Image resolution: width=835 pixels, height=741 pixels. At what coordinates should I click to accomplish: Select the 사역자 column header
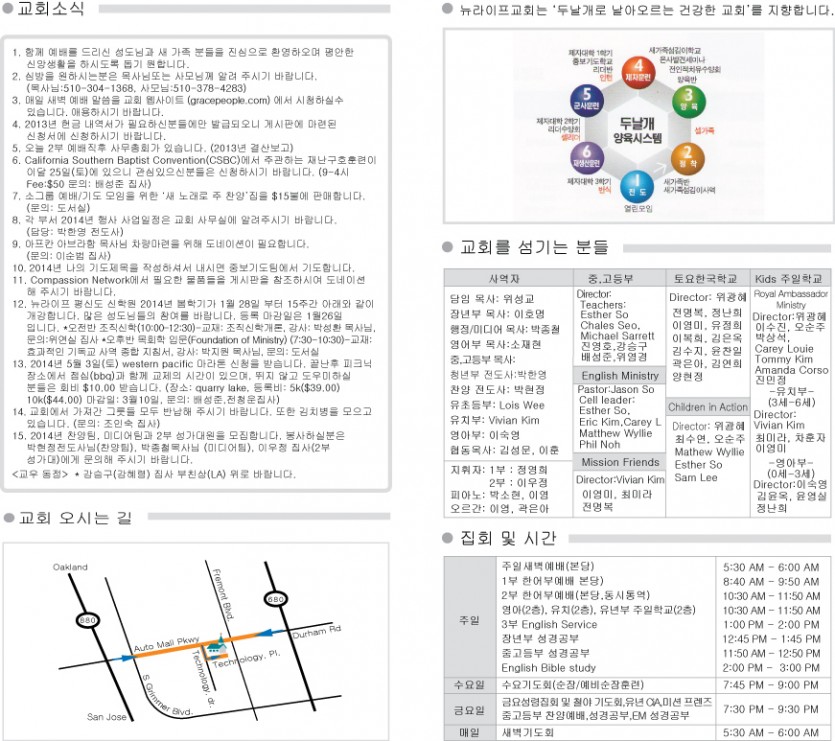509,278
